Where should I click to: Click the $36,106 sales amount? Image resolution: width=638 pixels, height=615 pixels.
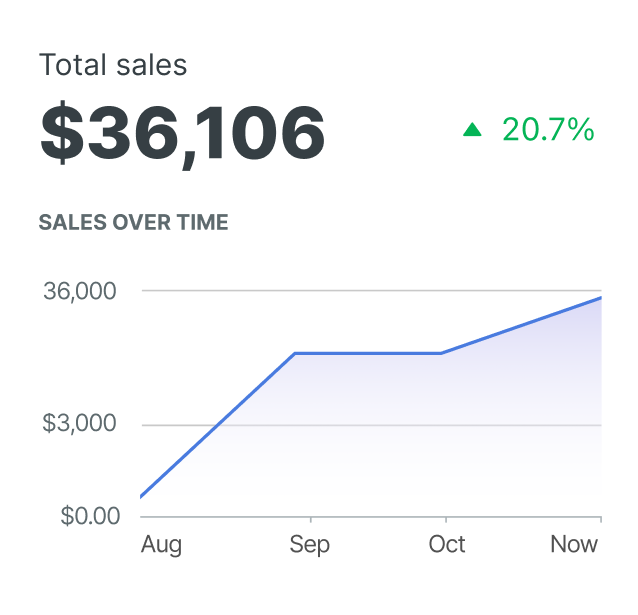click(182, 134)
